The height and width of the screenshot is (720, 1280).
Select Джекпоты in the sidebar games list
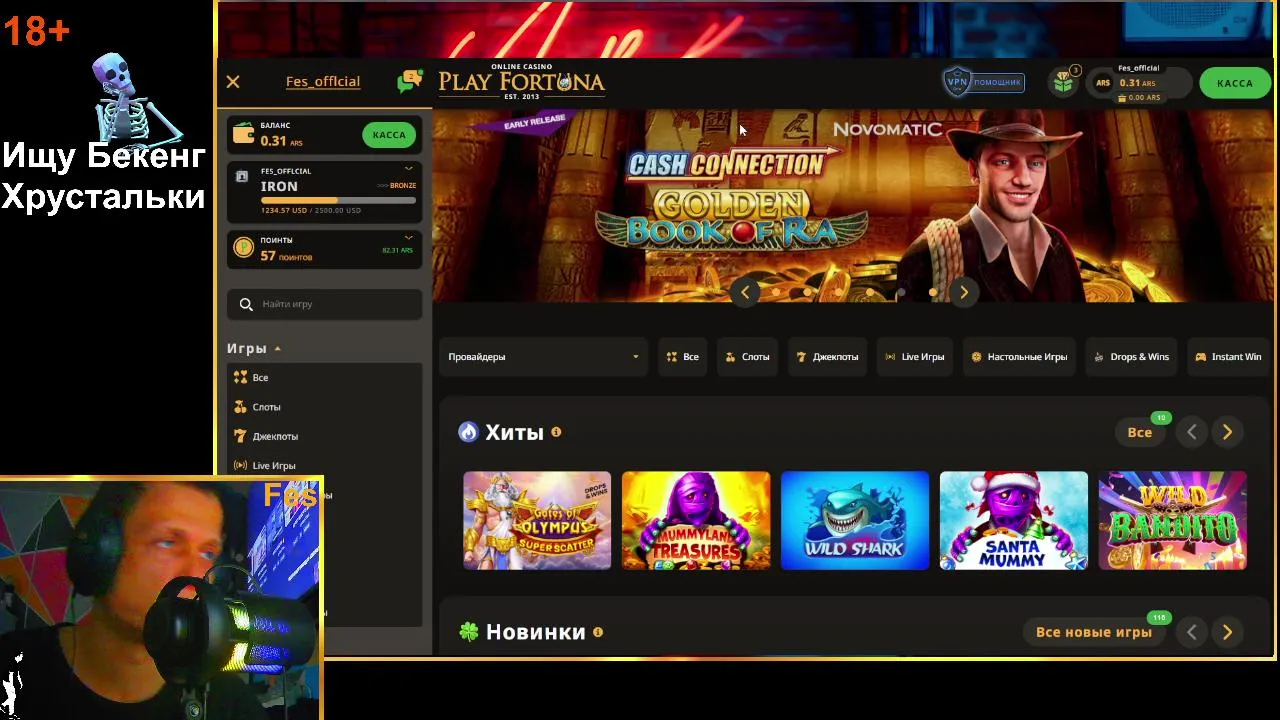click(275, 436)
